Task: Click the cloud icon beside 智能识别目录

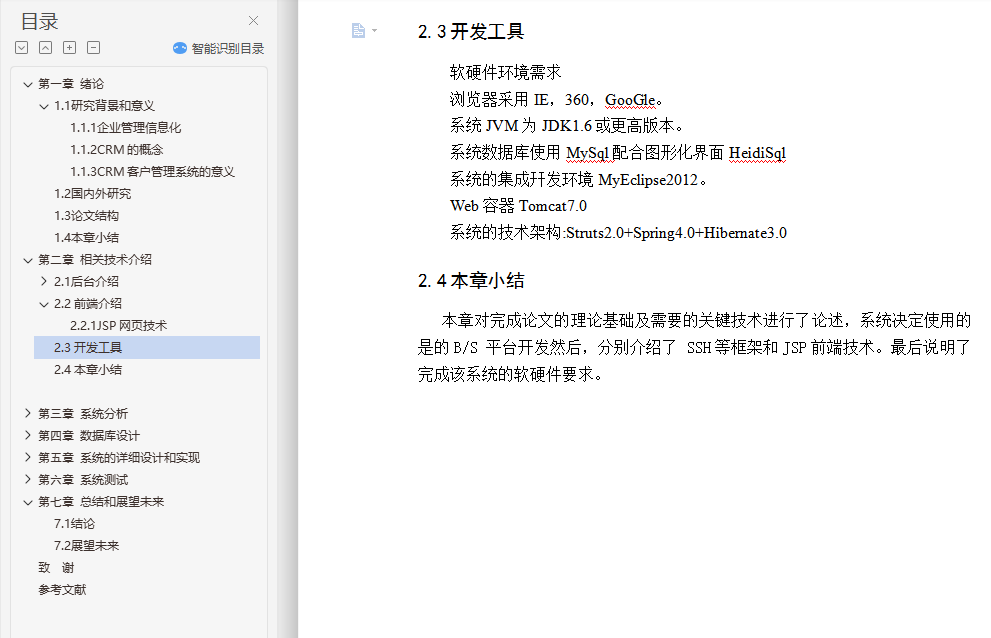Action: coord(179,48)
